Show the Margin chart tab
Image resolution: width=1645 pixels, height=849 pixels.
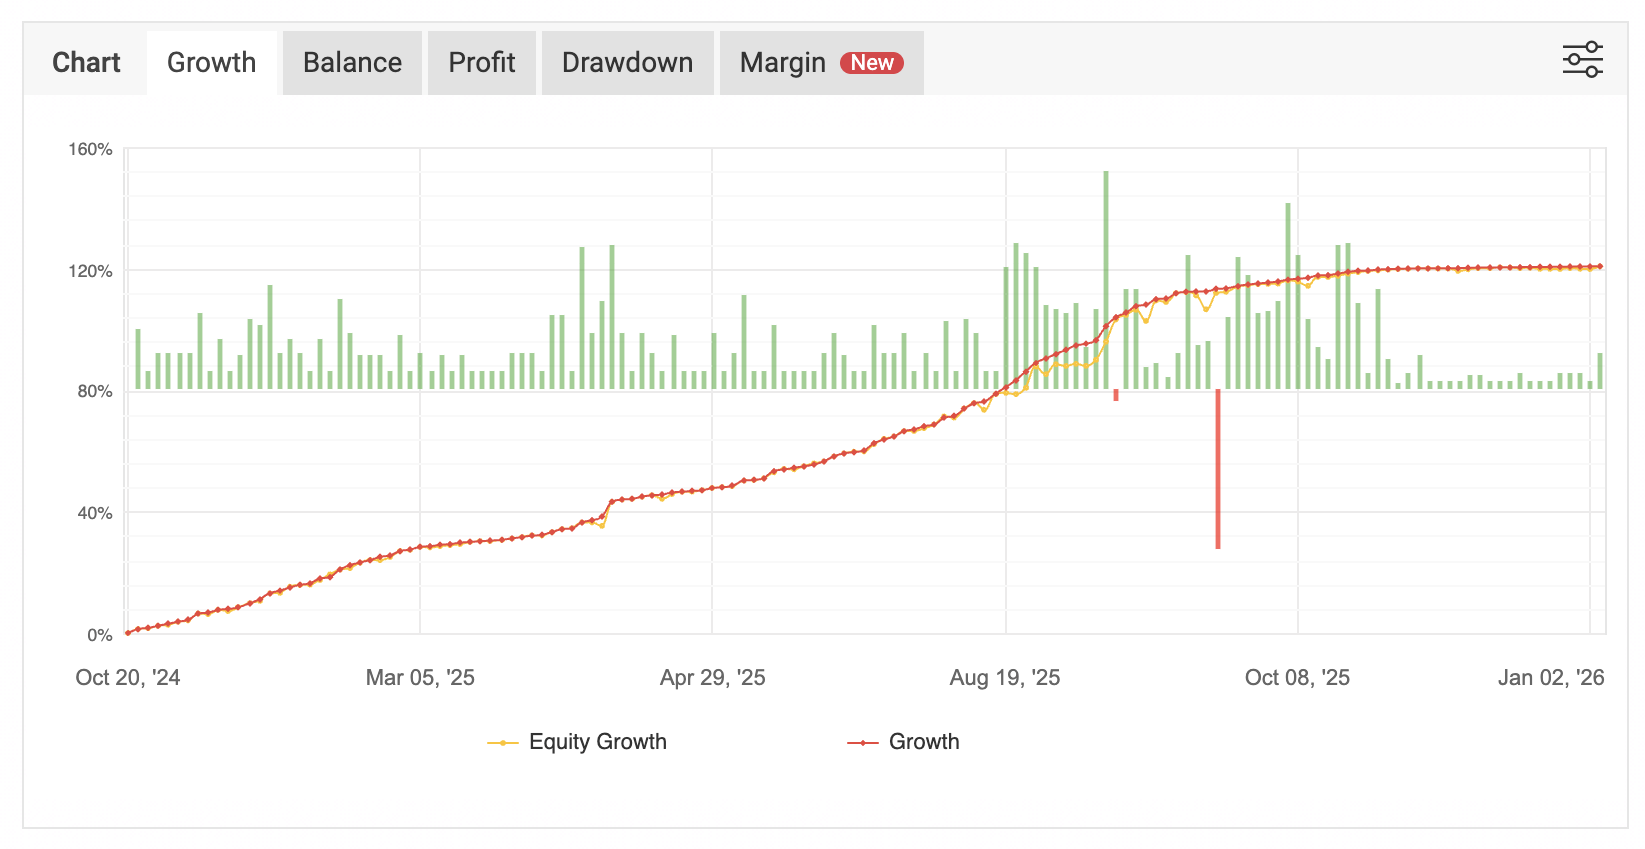click(782, 63)
